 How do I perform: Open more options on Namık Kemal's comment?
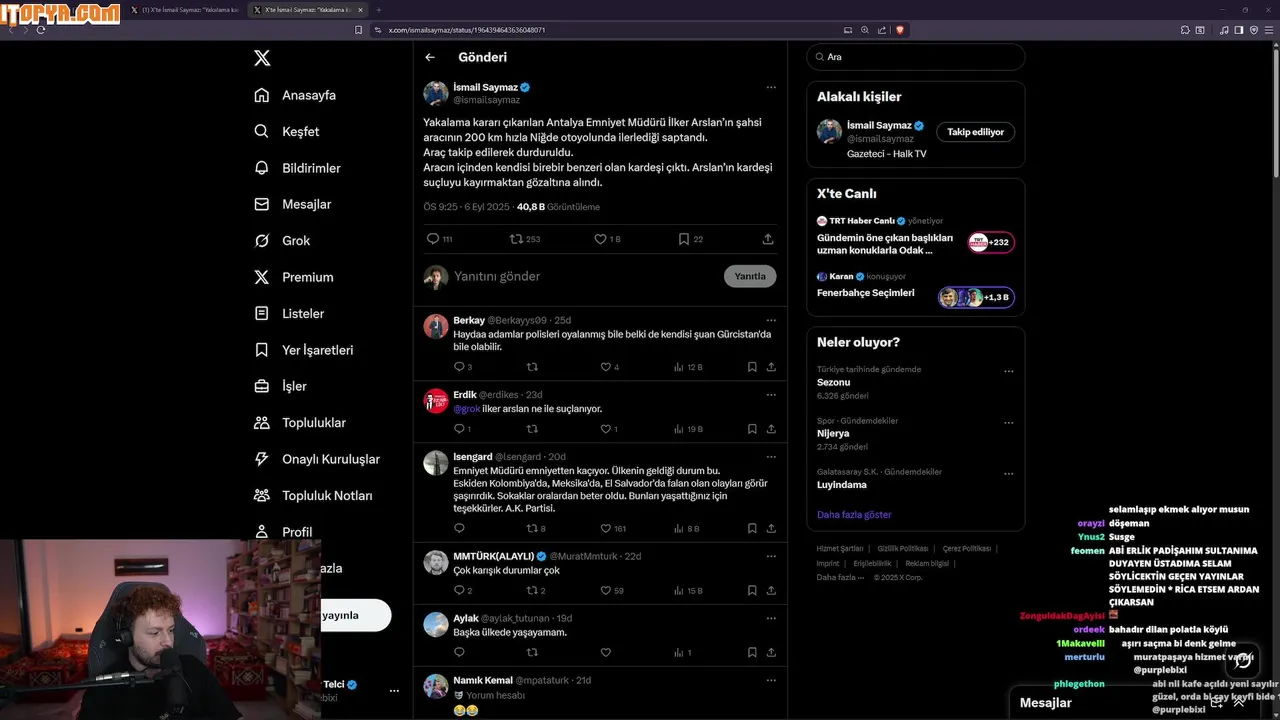click(x=771, y=680)
